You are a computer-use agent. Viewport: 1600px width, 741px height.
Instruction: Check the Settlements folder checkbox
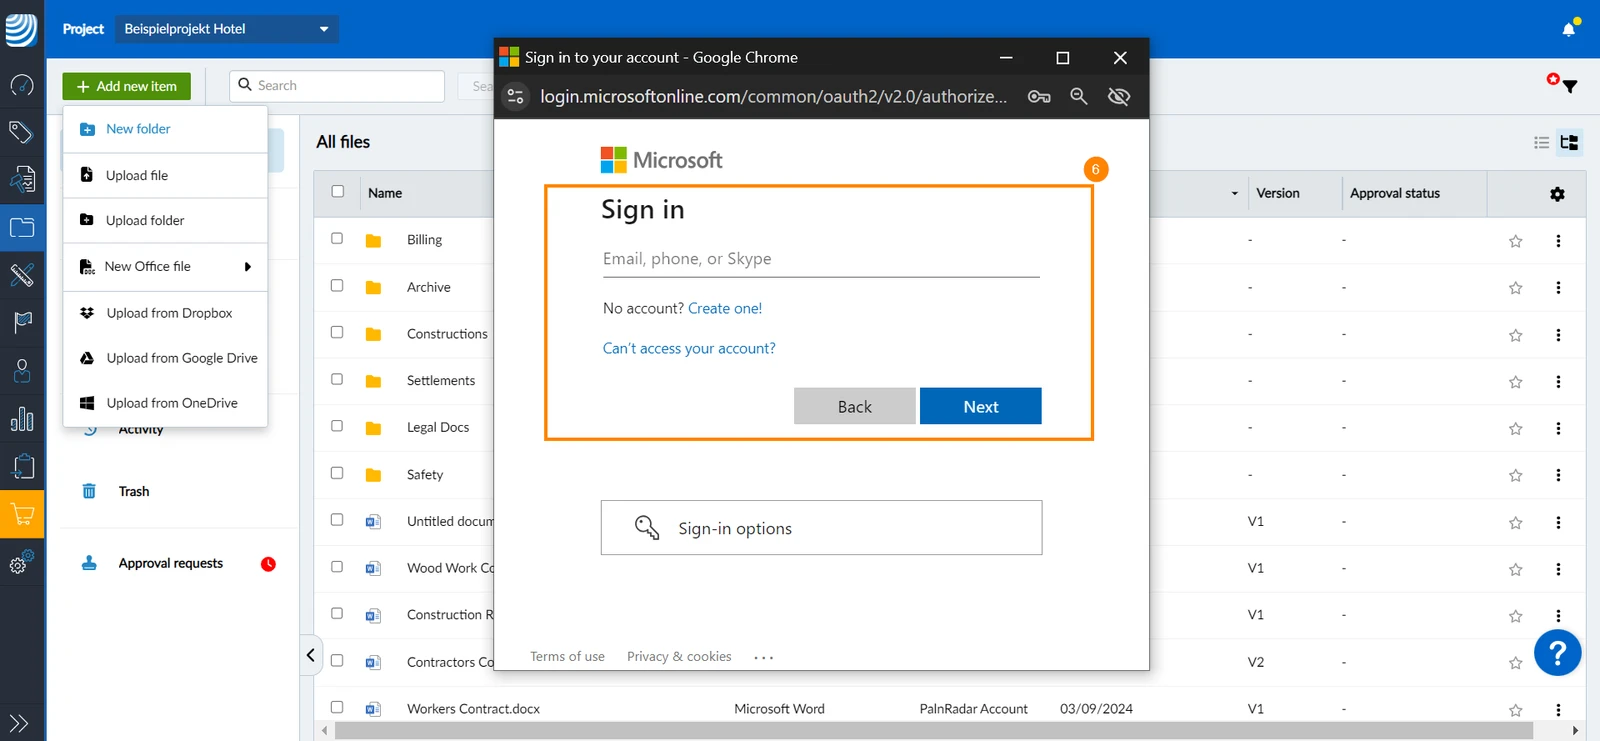(337, 379)
